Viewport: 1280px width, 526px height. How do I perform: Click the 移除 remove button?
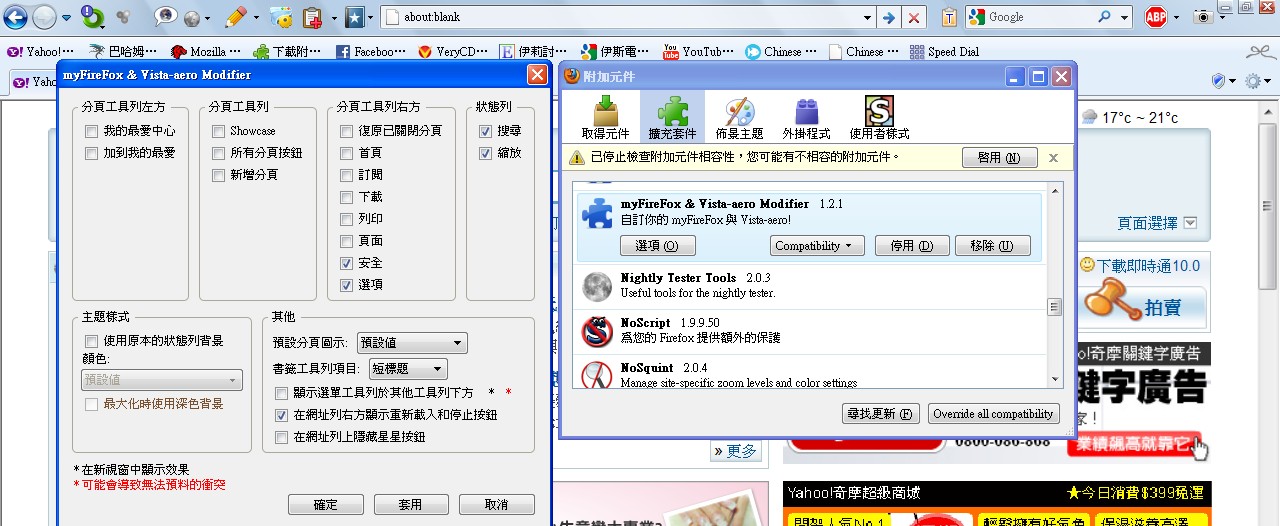point(992,246)
